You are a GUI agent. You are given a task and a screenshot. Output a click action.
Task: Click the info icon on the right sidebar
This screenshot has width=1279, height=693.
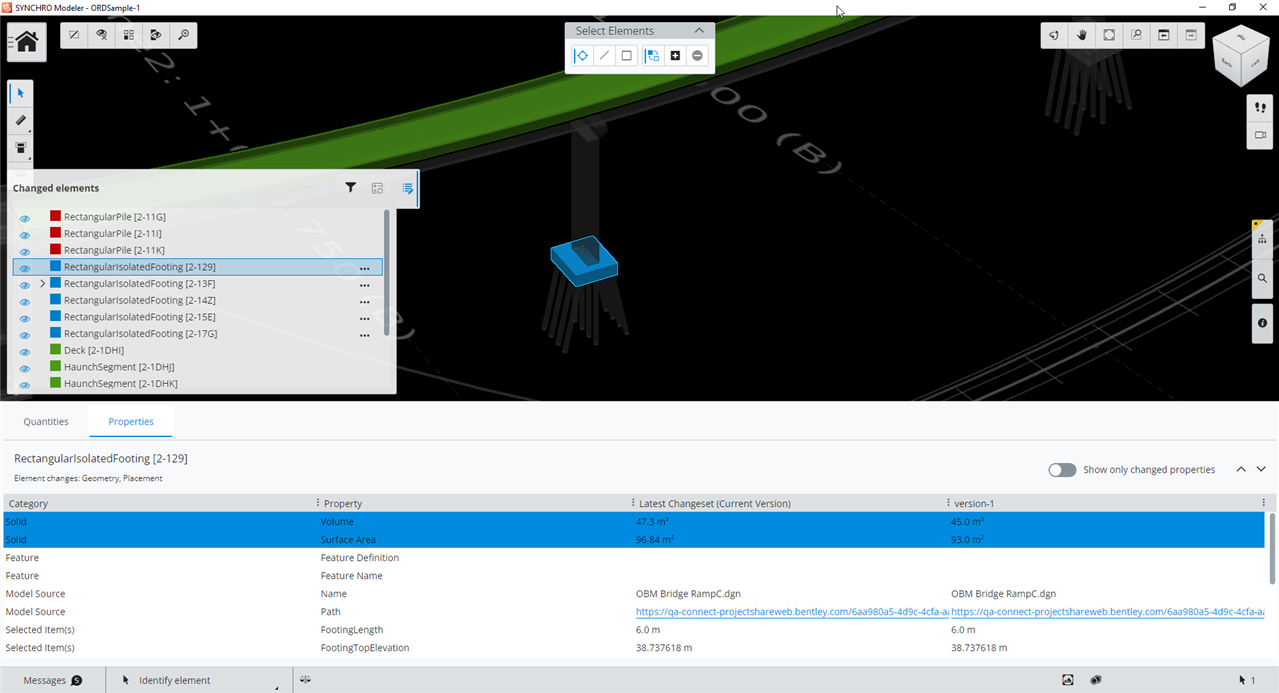click(1262, 323)
